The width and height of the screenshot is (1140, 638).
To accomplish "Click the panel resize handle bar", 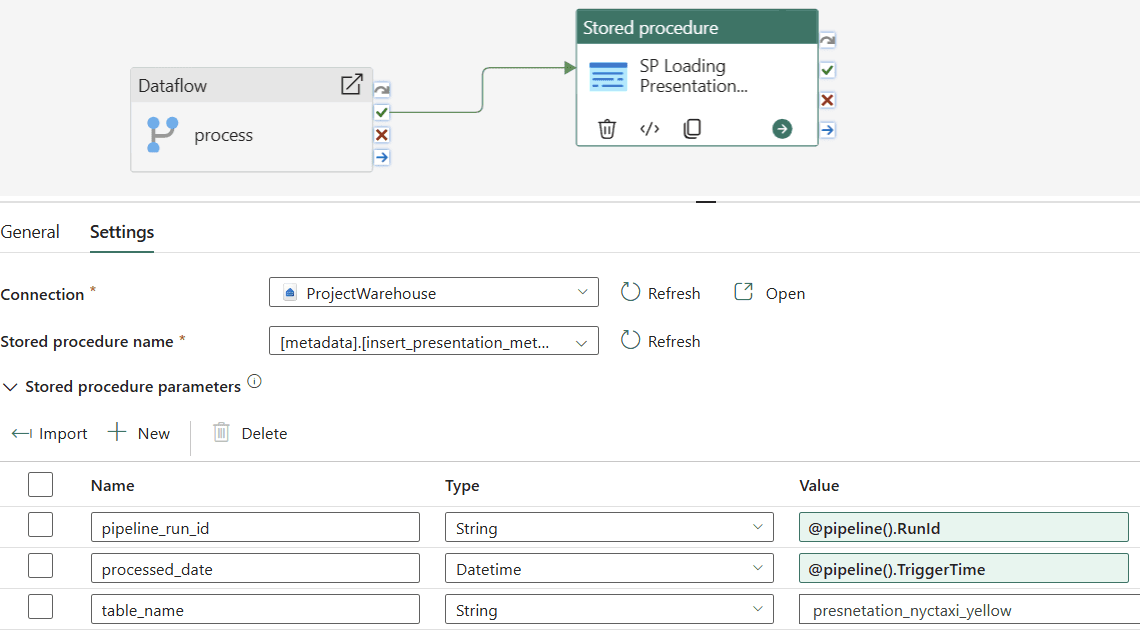I will point(705,202).
